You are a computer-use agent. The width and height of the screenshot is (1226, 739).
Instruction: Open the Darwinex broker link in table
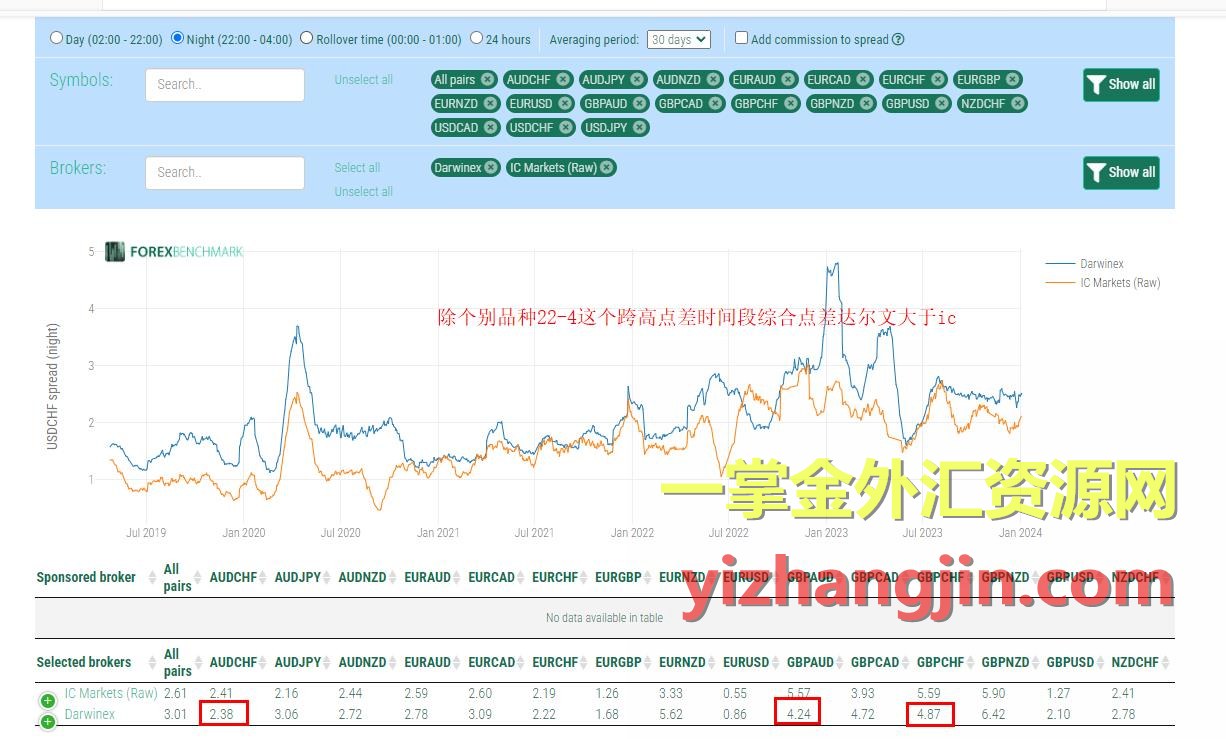coord(90,714)
